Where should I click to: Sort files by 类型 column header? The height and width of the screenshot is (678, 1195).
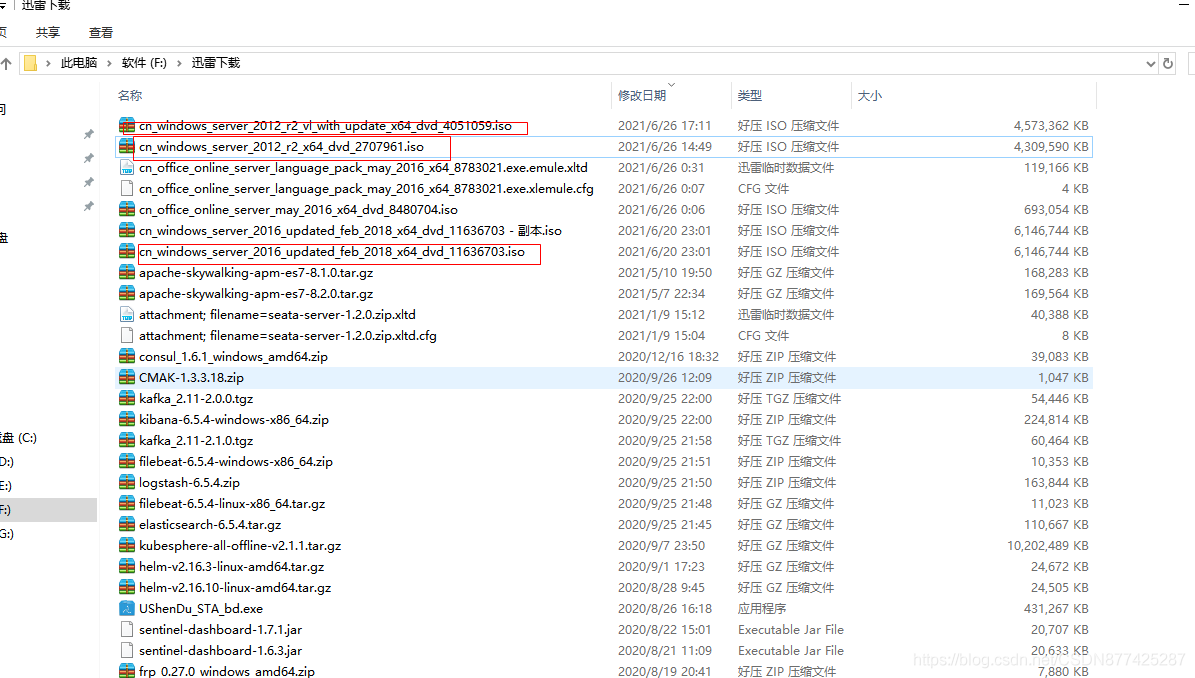click(749, 95)
